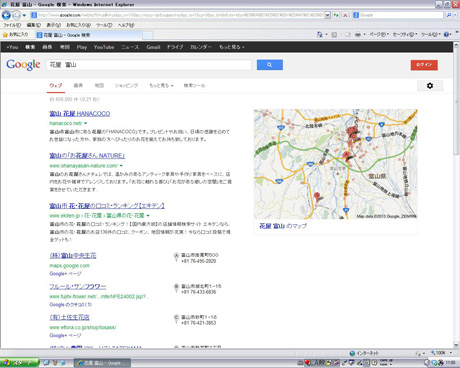Open the お気に入り(A) menu in menu bar
The width and height of the screenshot is (460, 368).
[78, 25]
